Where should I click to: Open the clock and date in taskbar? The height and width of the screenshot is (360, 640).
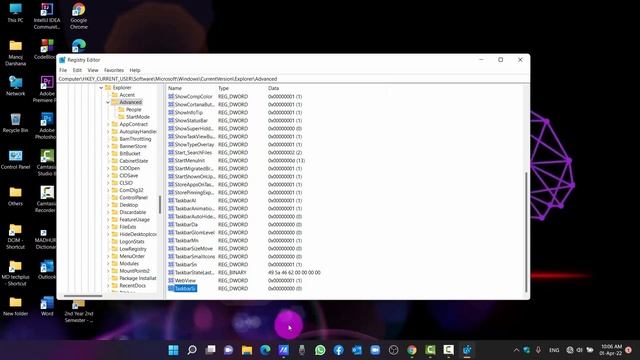coord(611,350)
